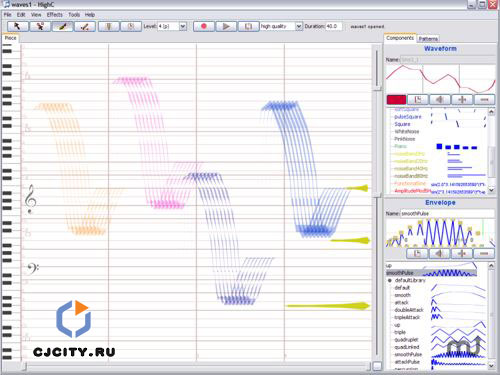Select the WhiteNoise waveform
Image resolution: width=500 pixels, height=375 pixels.
[407, 131]
